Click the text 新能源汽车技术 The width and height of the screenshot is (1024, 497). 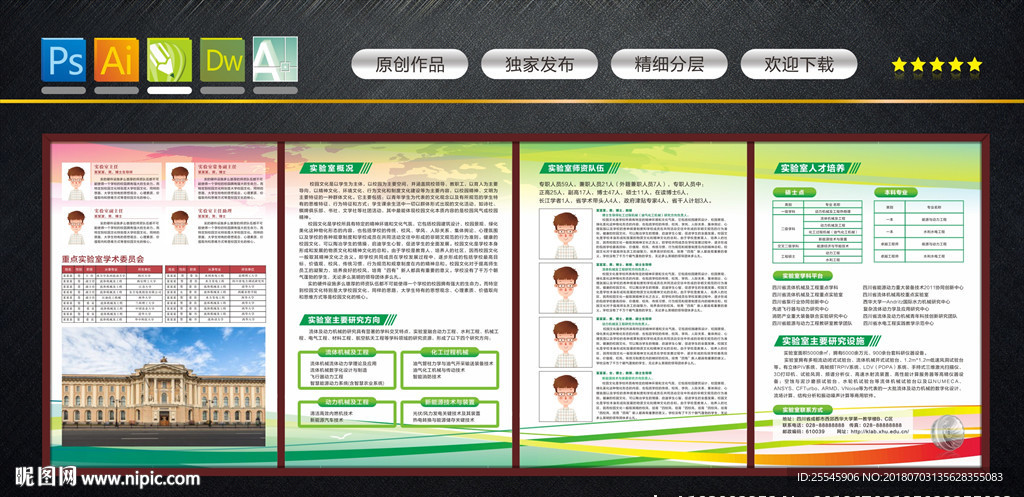click(x=327, y=421)
